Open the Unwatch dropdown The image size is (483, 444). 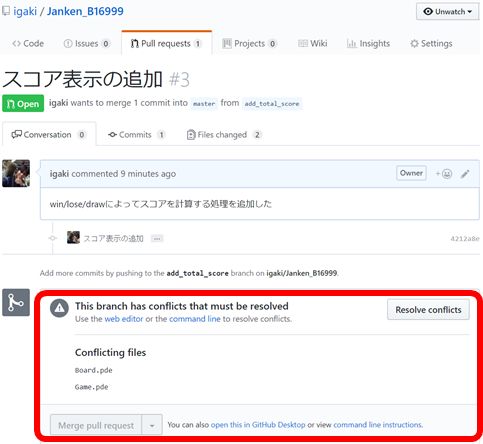tap(447, 12)
